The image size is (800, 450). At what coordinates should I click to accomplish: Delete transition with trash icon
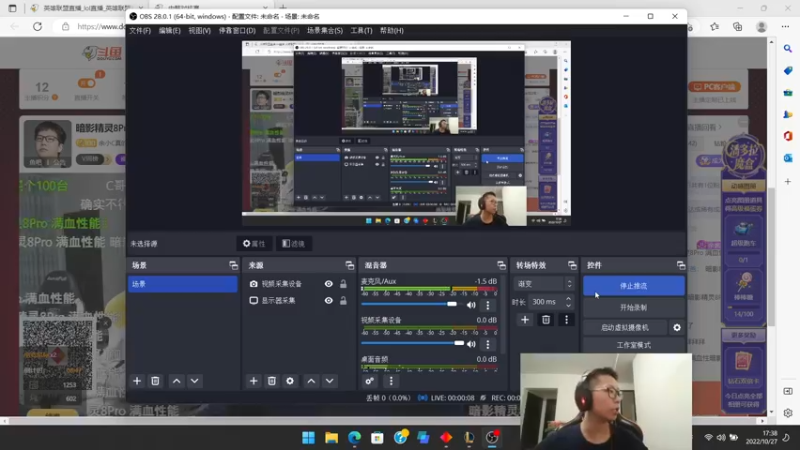tap(546, 320)
